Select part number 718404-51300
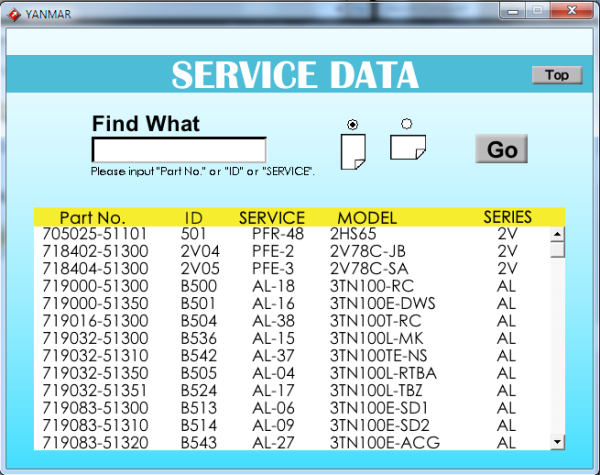Viewport: 600px width, 475px height. pyautogui.click(x=95, y=269)
